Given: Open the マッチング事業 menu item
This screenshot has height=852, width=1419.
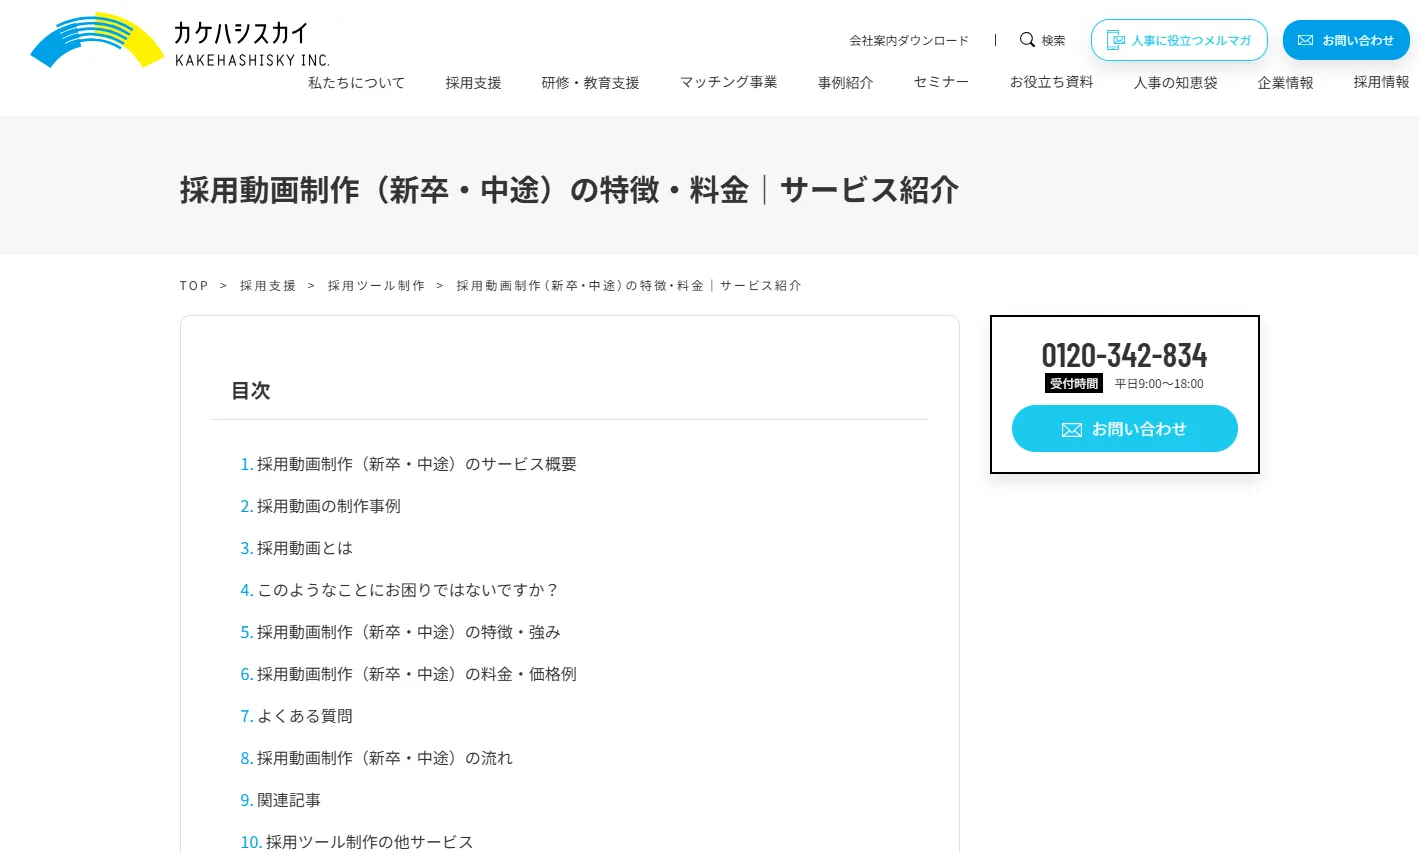Looking at the screenshot, I should pyautogui.click(x=728, y=83).
